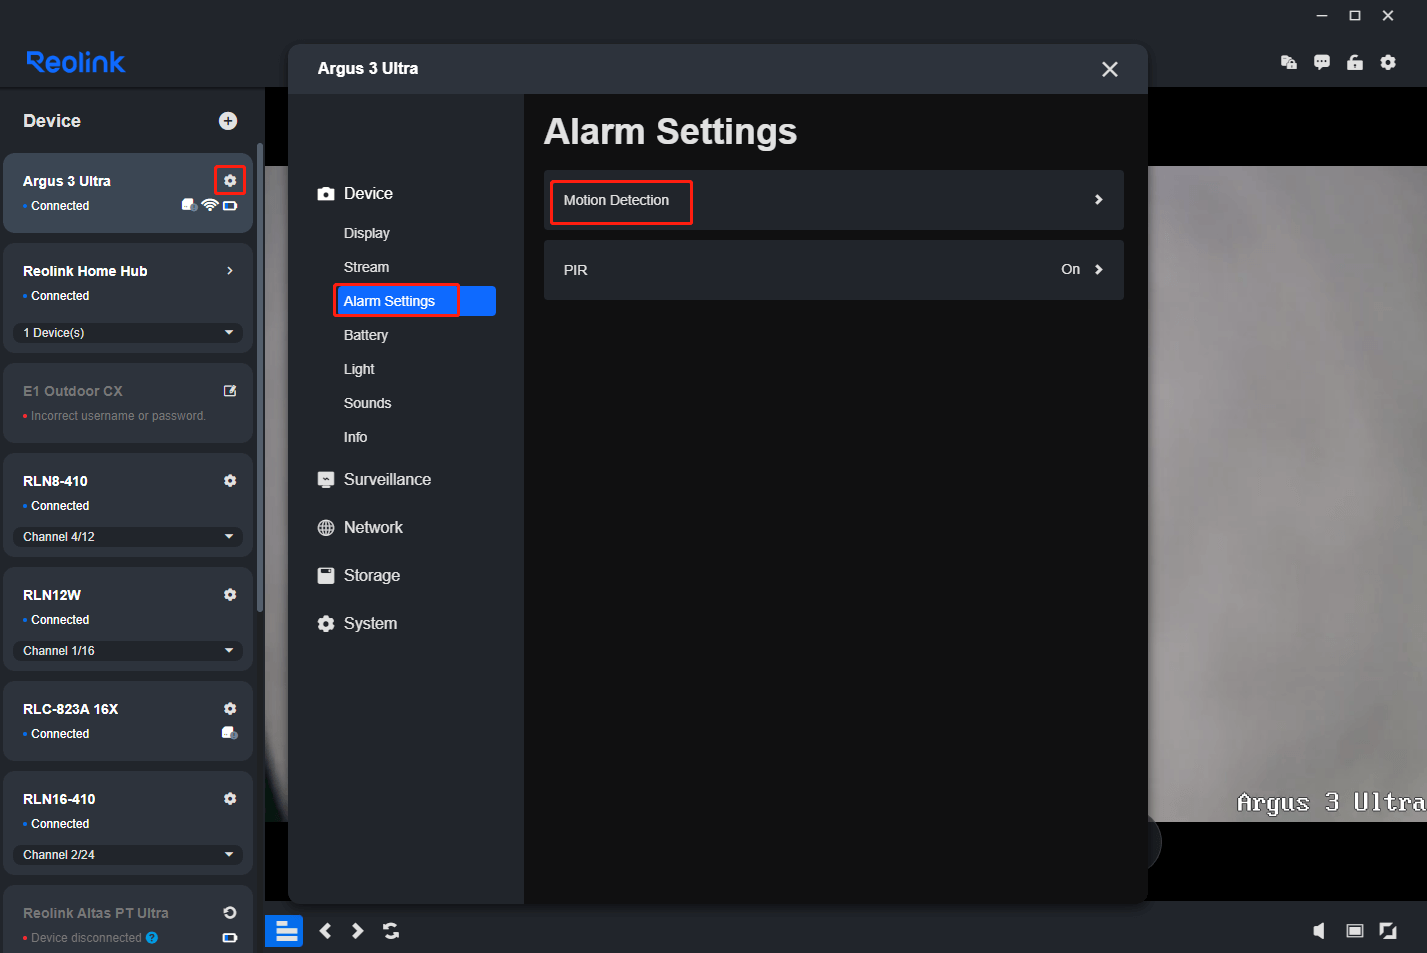1427x953 pixels.
Task: Open Display settings
Action: click(x=367, y=233)
